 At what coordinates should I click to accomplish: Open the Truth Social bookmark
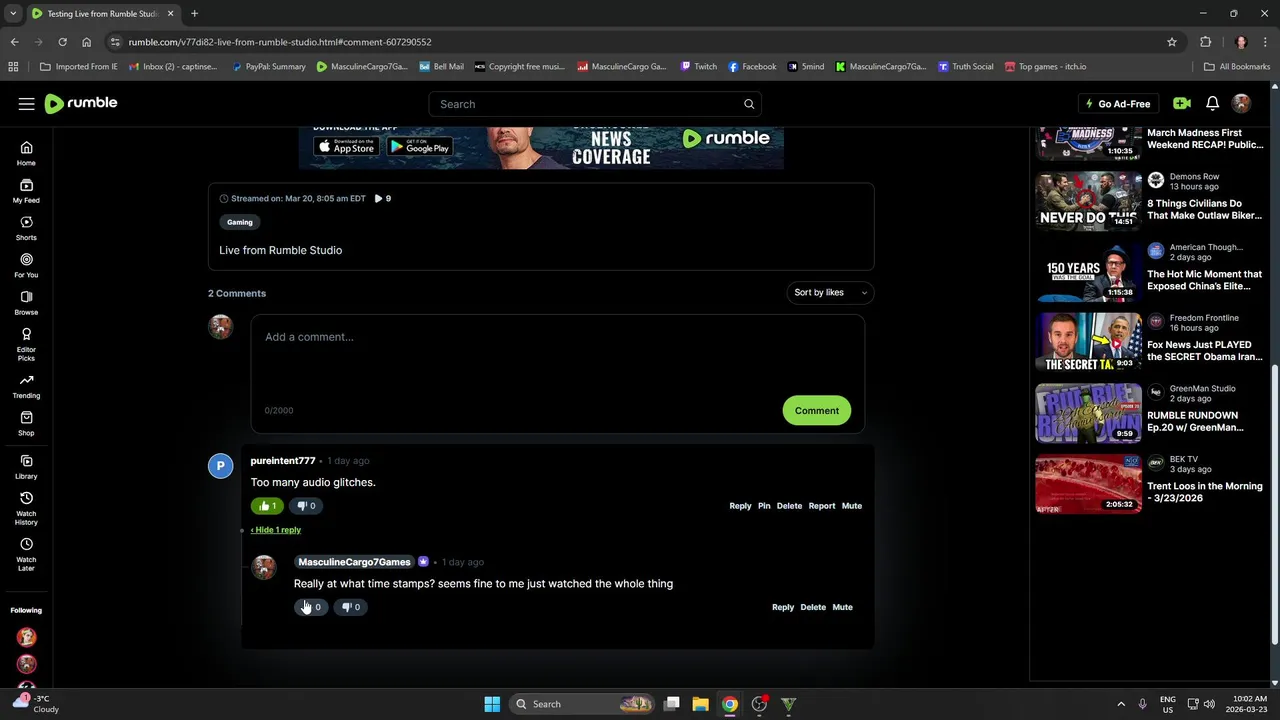966,67
